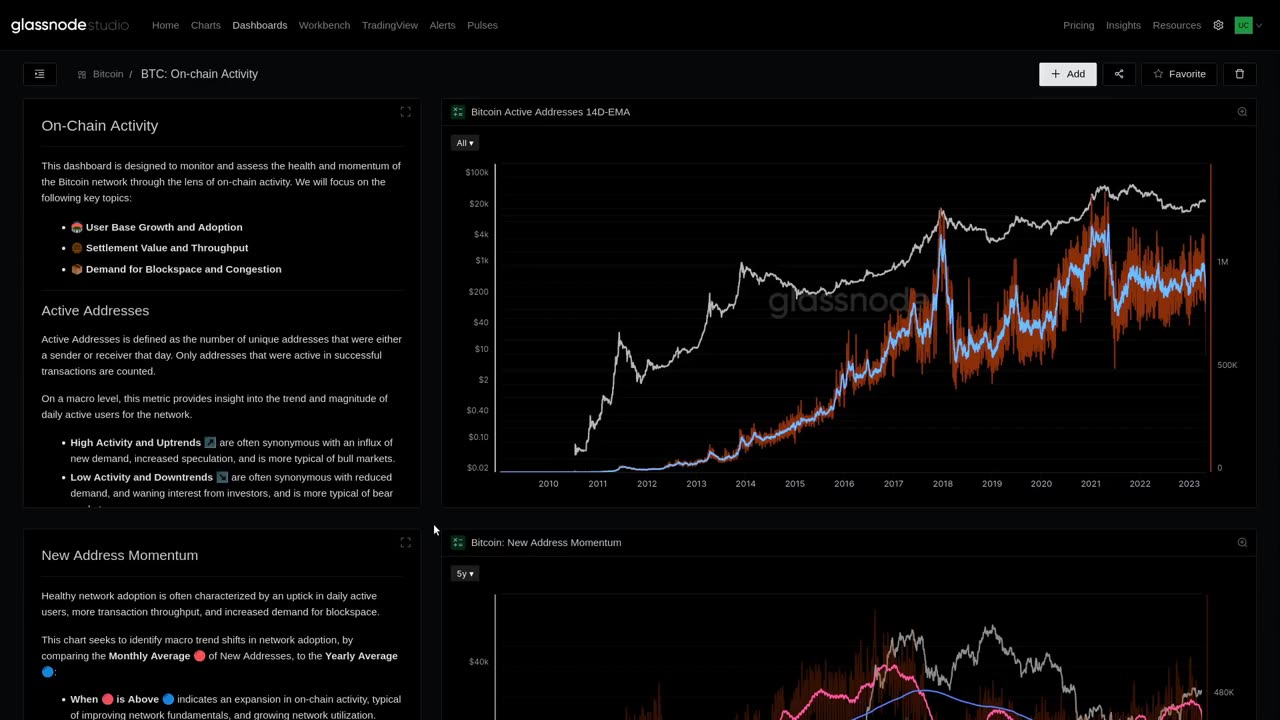Zoom Bitcoin Active Addresses chart with magnifier
1280x720 pixels.
click(1242, 112)
